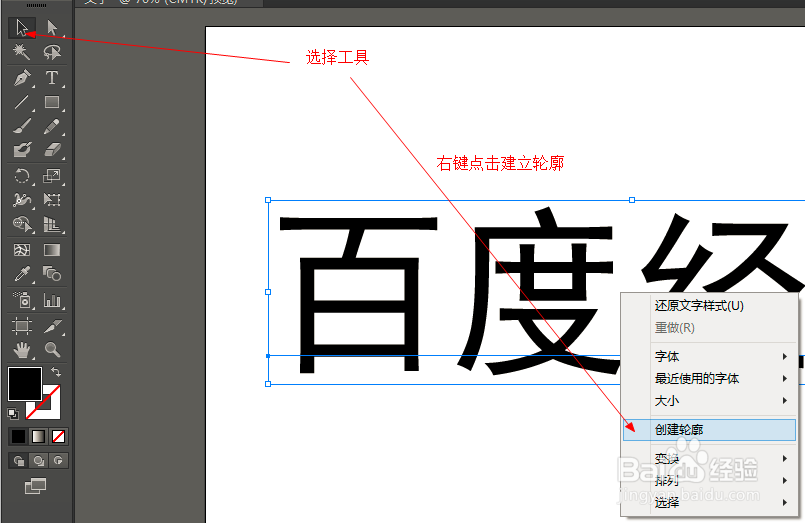
Task: Select the Pencil tool
Action: 52,126
